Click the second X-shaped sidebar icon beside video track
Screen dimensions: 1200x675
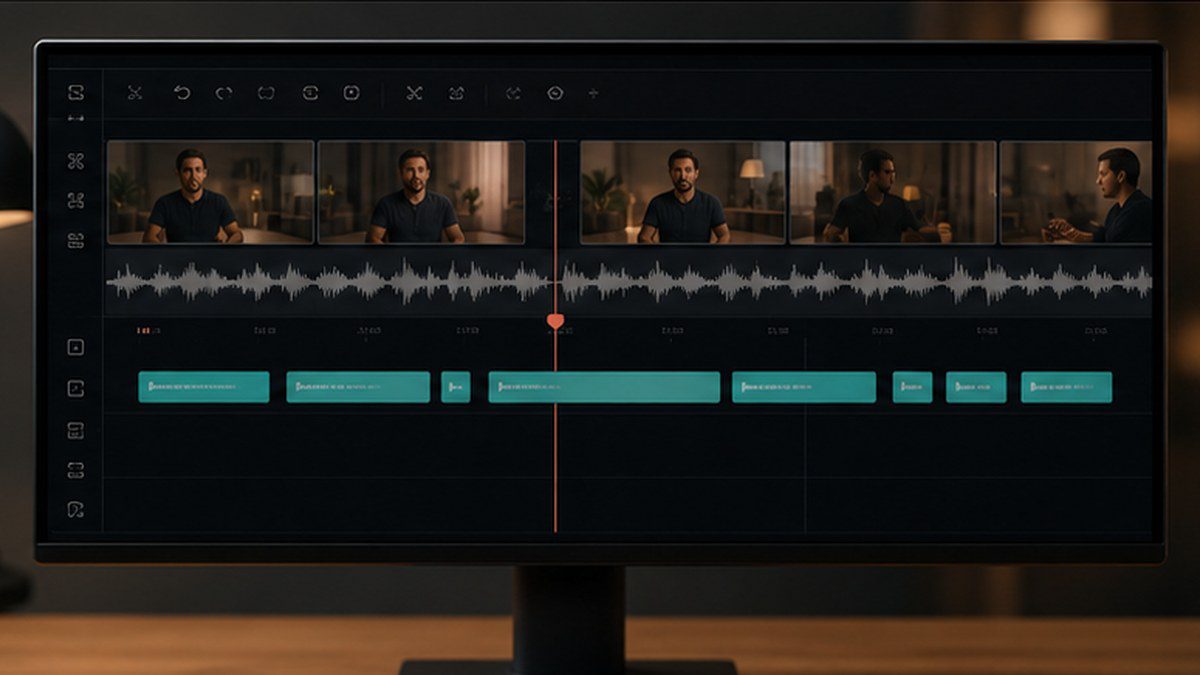coord(76,201)
